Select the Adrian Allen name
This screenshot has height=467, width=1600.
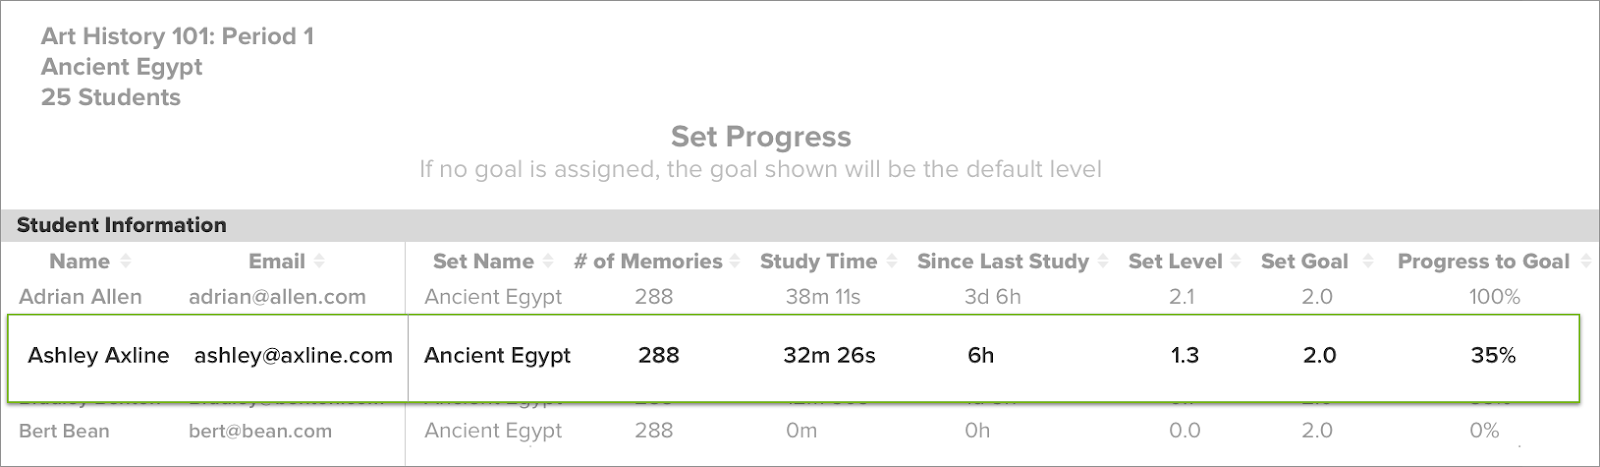click(80, 297)
